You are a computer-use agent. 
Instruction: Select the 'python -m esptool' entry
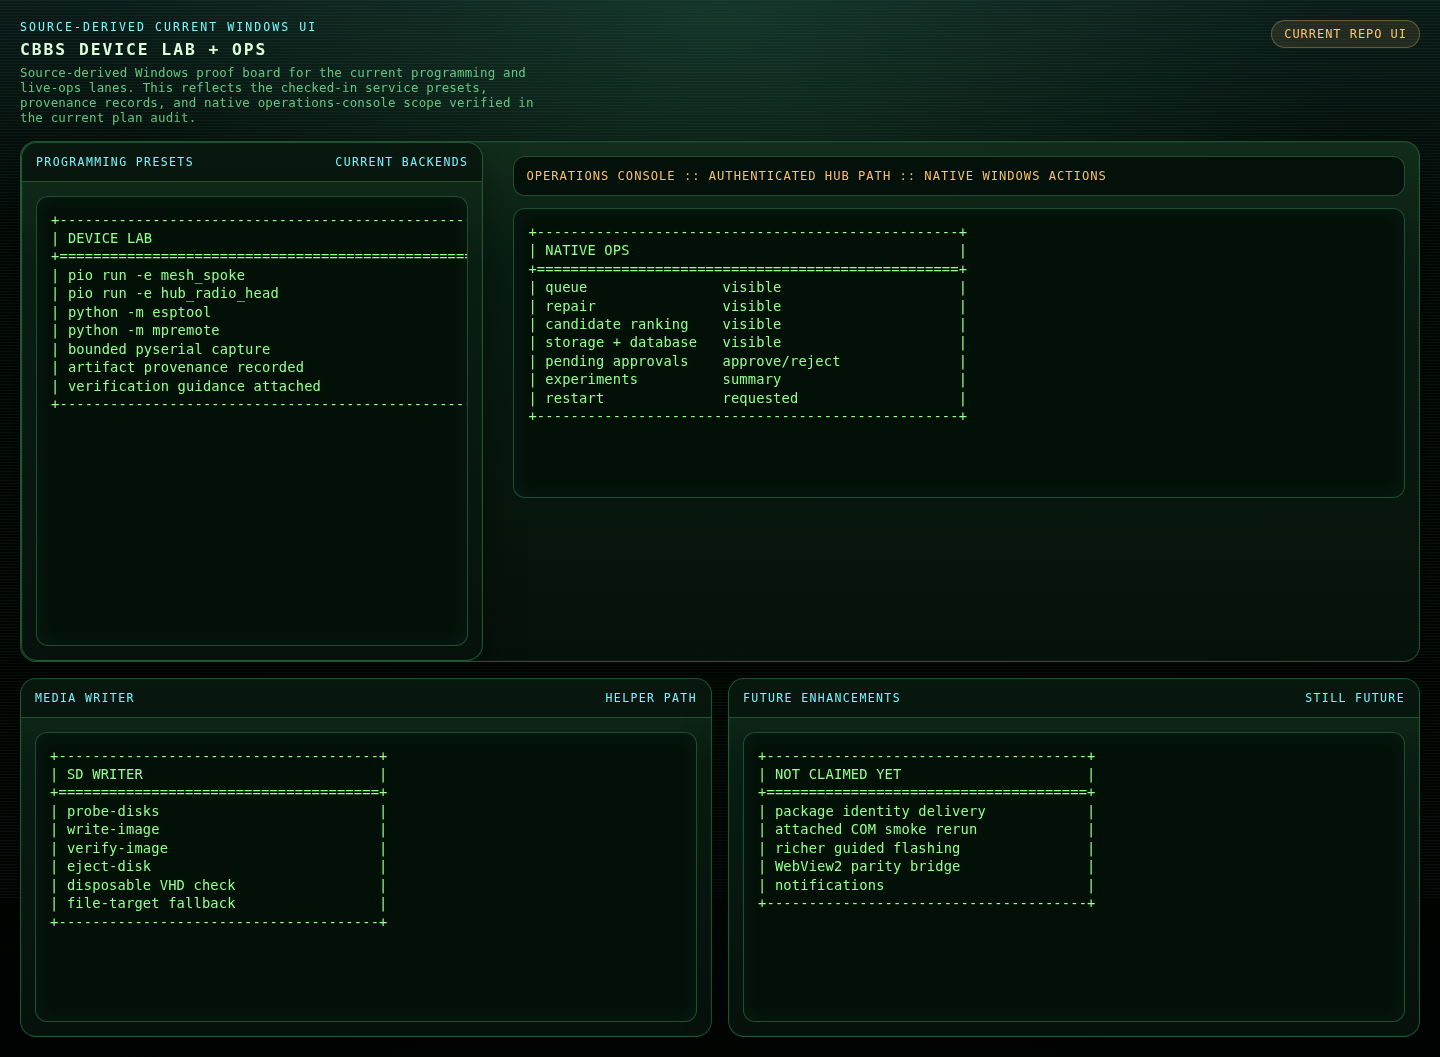tap(139, 312)
